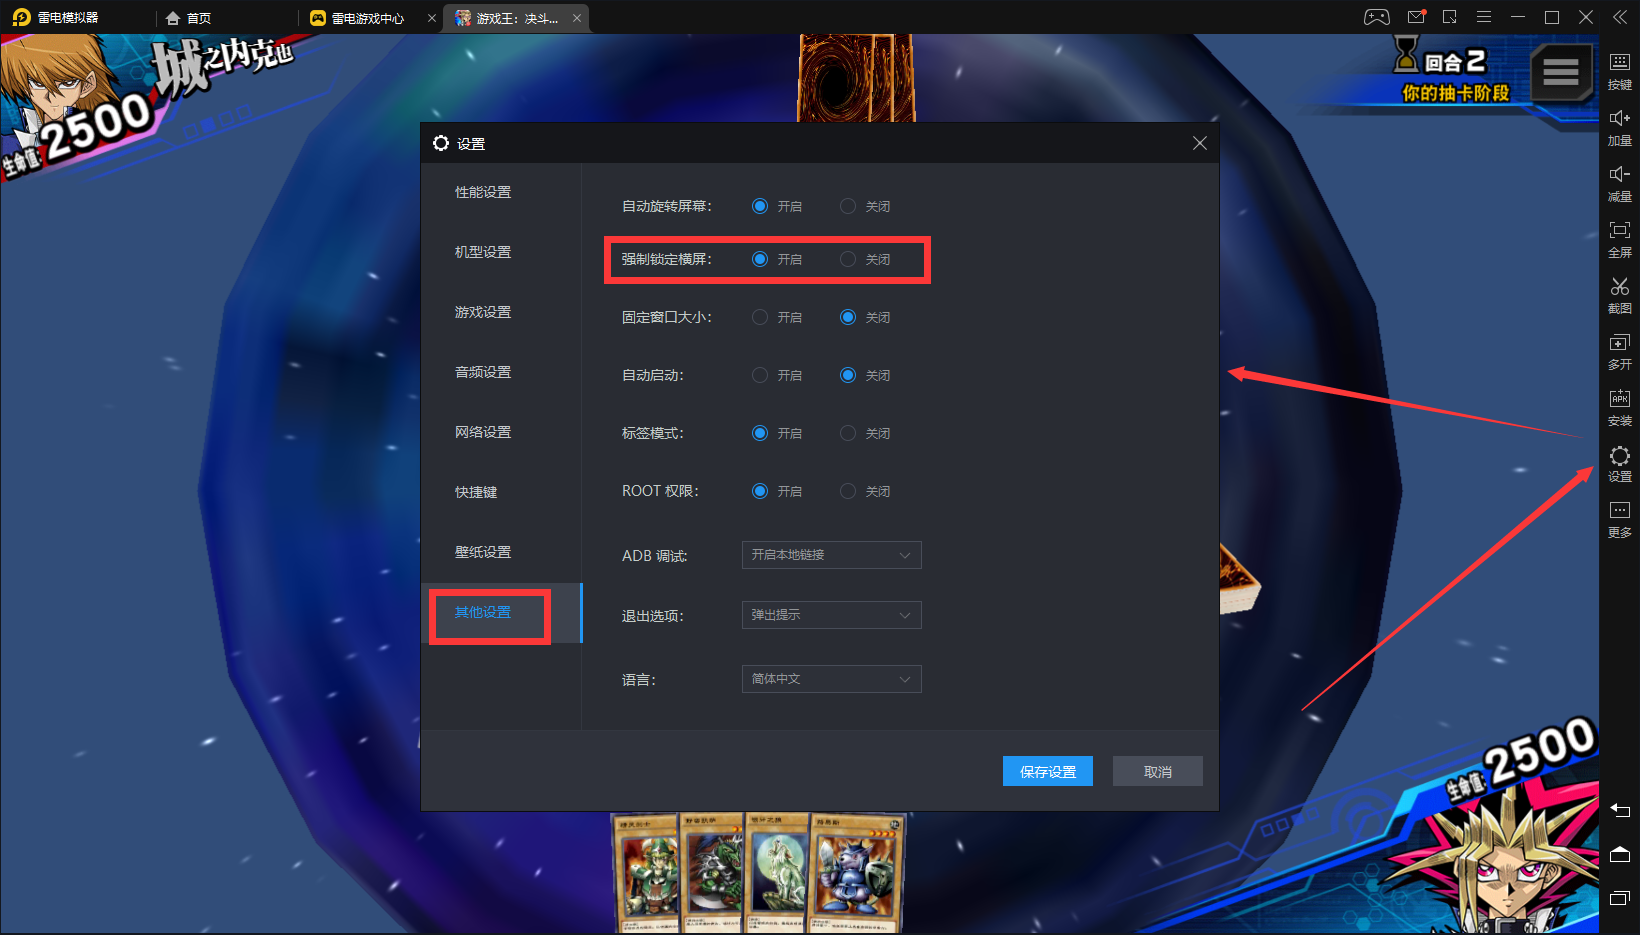
Task: Switch to the 雷电游戏中心 tab
Action: (367, 18)
